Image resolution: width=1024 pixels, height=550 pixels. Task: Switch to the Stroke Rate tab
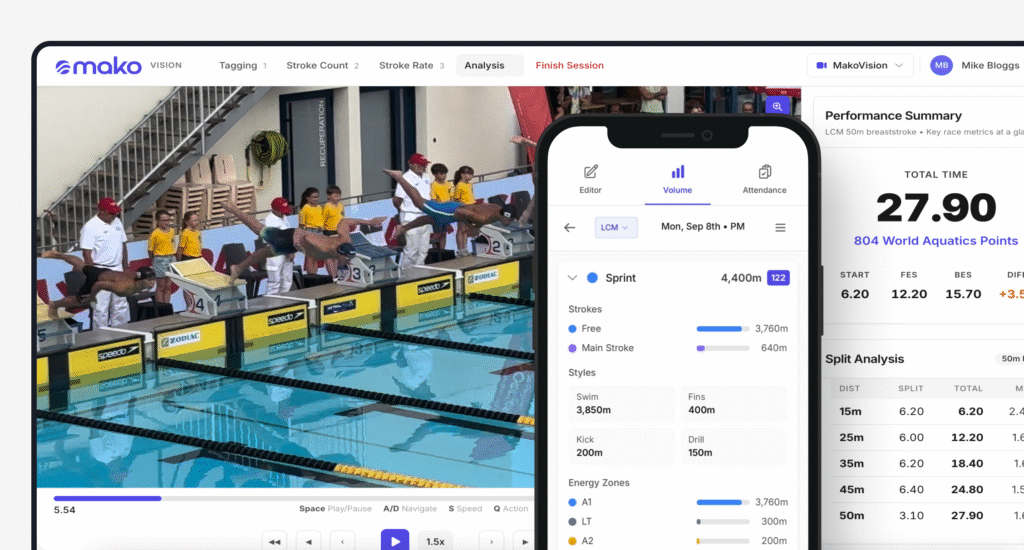tap(411, 66)
